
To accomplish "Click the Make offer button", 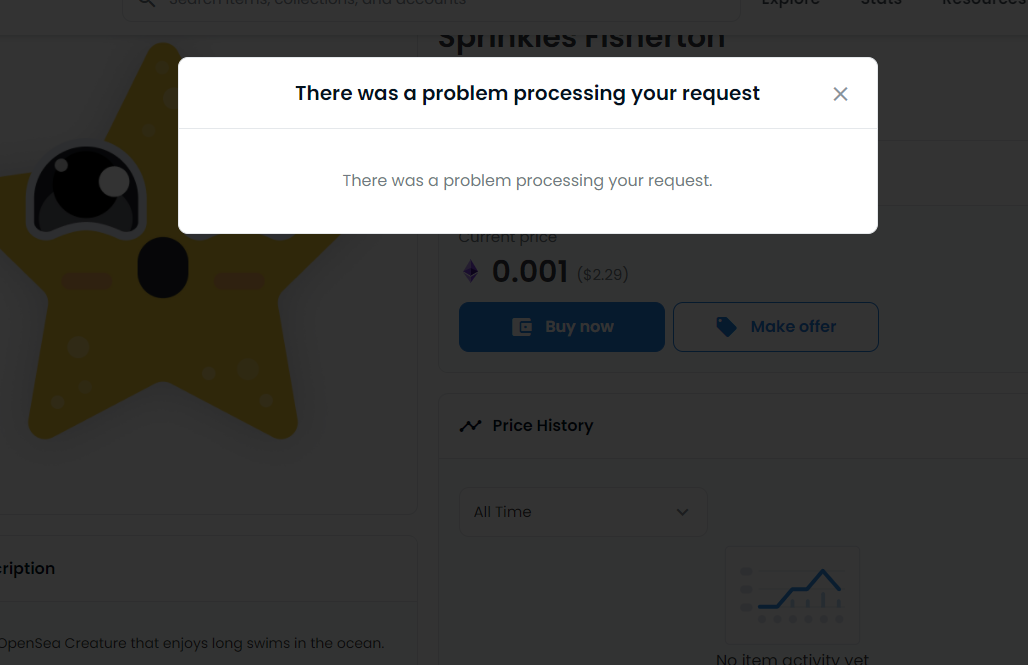I will (x=775, y=326).
